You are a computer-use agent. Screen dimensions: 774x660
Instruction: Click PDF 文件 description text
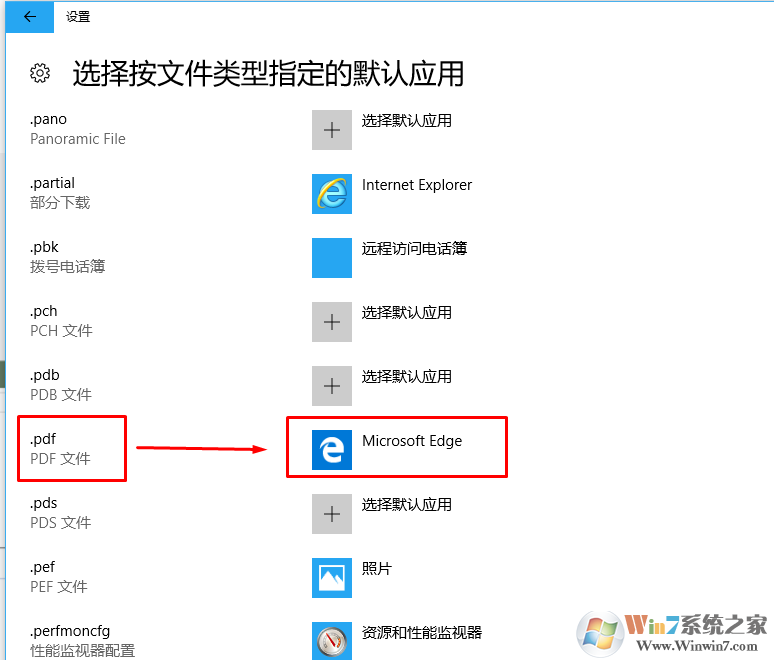[61, 459]
